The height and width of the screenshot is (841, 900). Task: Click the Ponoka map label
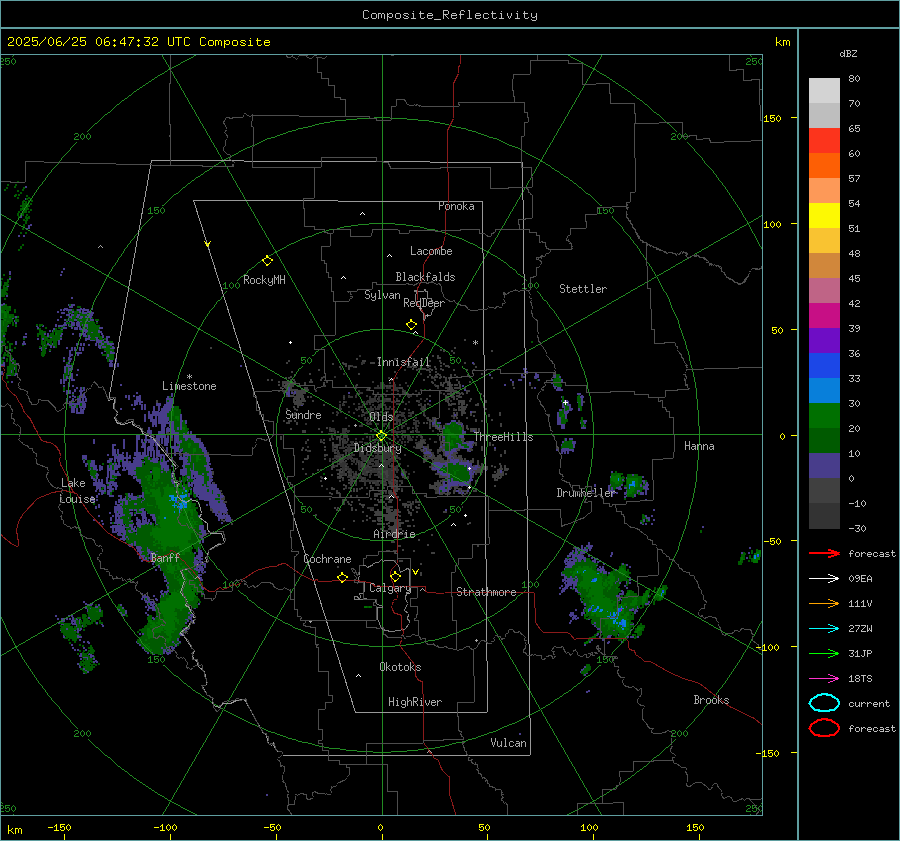[x=456, y=206]
